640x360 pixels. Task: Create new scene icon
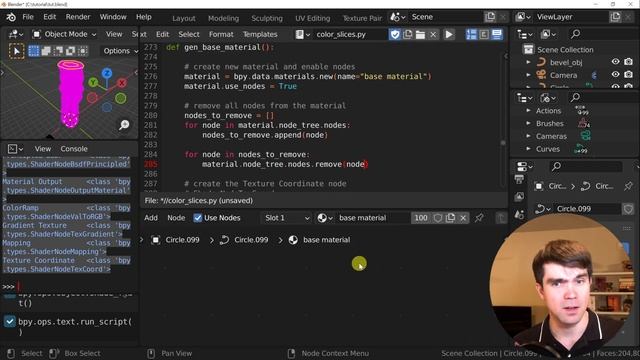(x=490, y=17)
